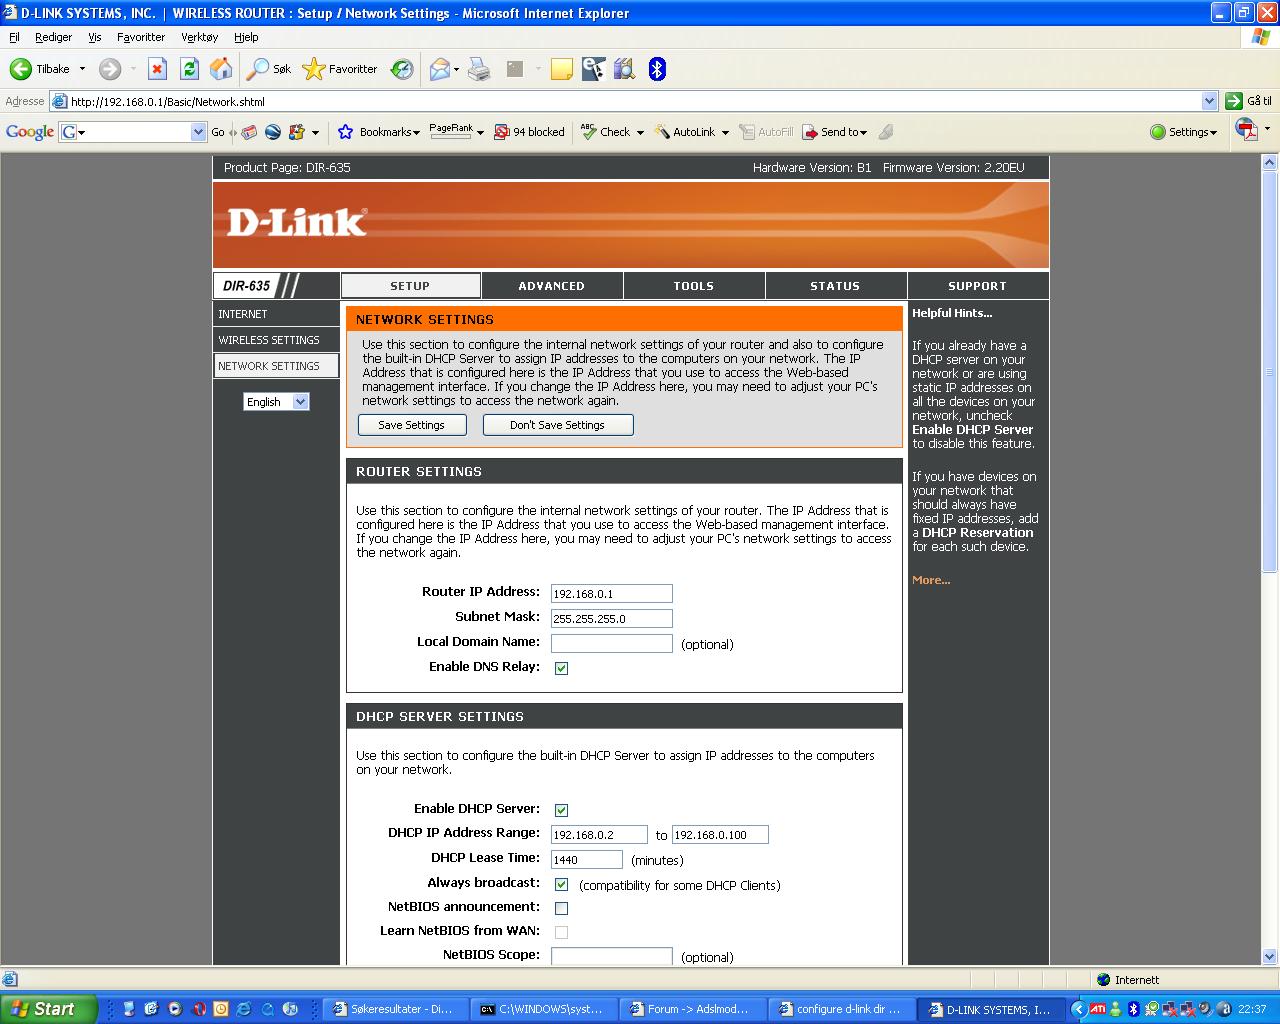Switch to the TOOLS tab
Viewport: 1280px width, 1024px height.
click(694, 286)
